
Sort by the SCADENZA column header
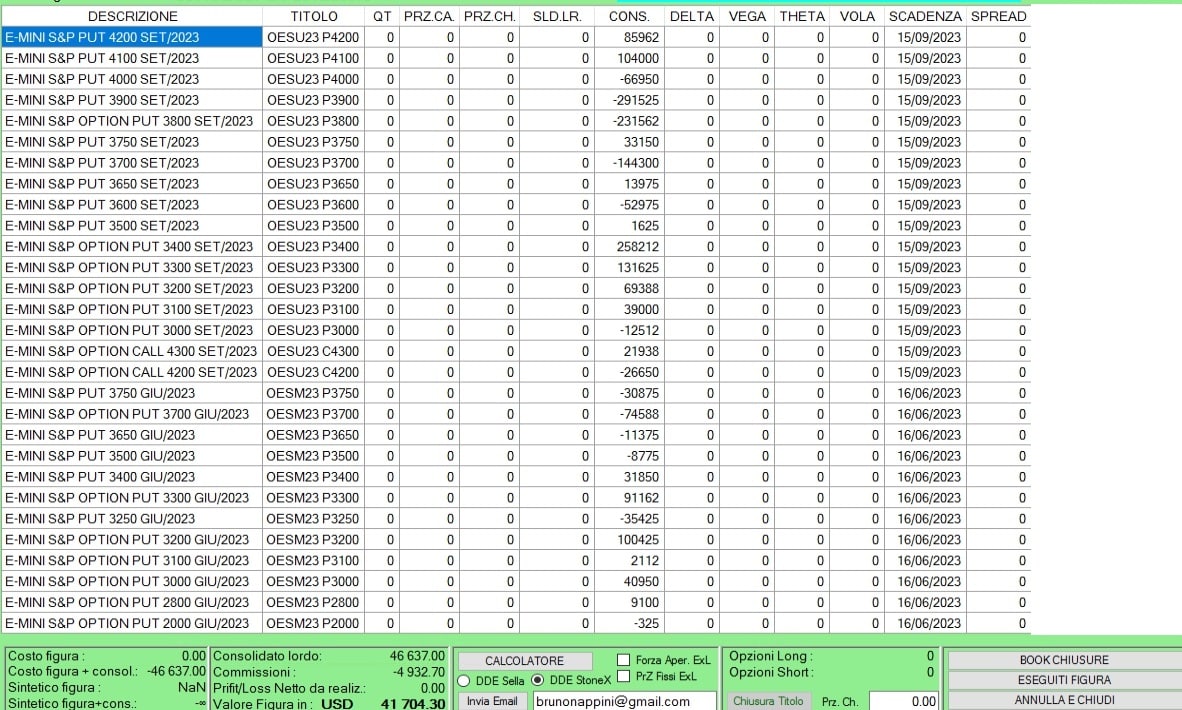pos(925,16)
